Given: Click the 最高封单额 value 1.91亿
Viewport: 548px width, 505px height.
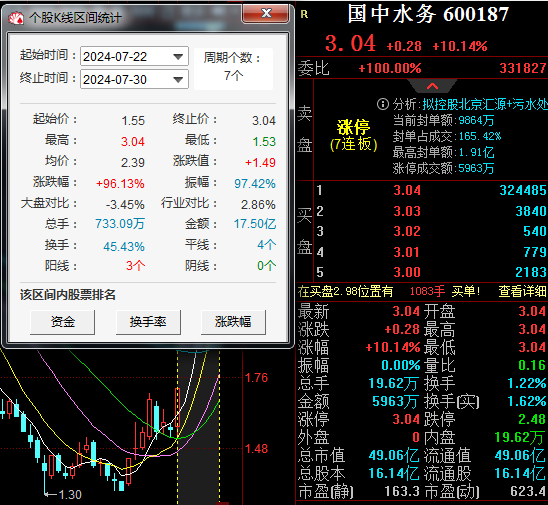Looking at the screenshot, I should point(476,152).
